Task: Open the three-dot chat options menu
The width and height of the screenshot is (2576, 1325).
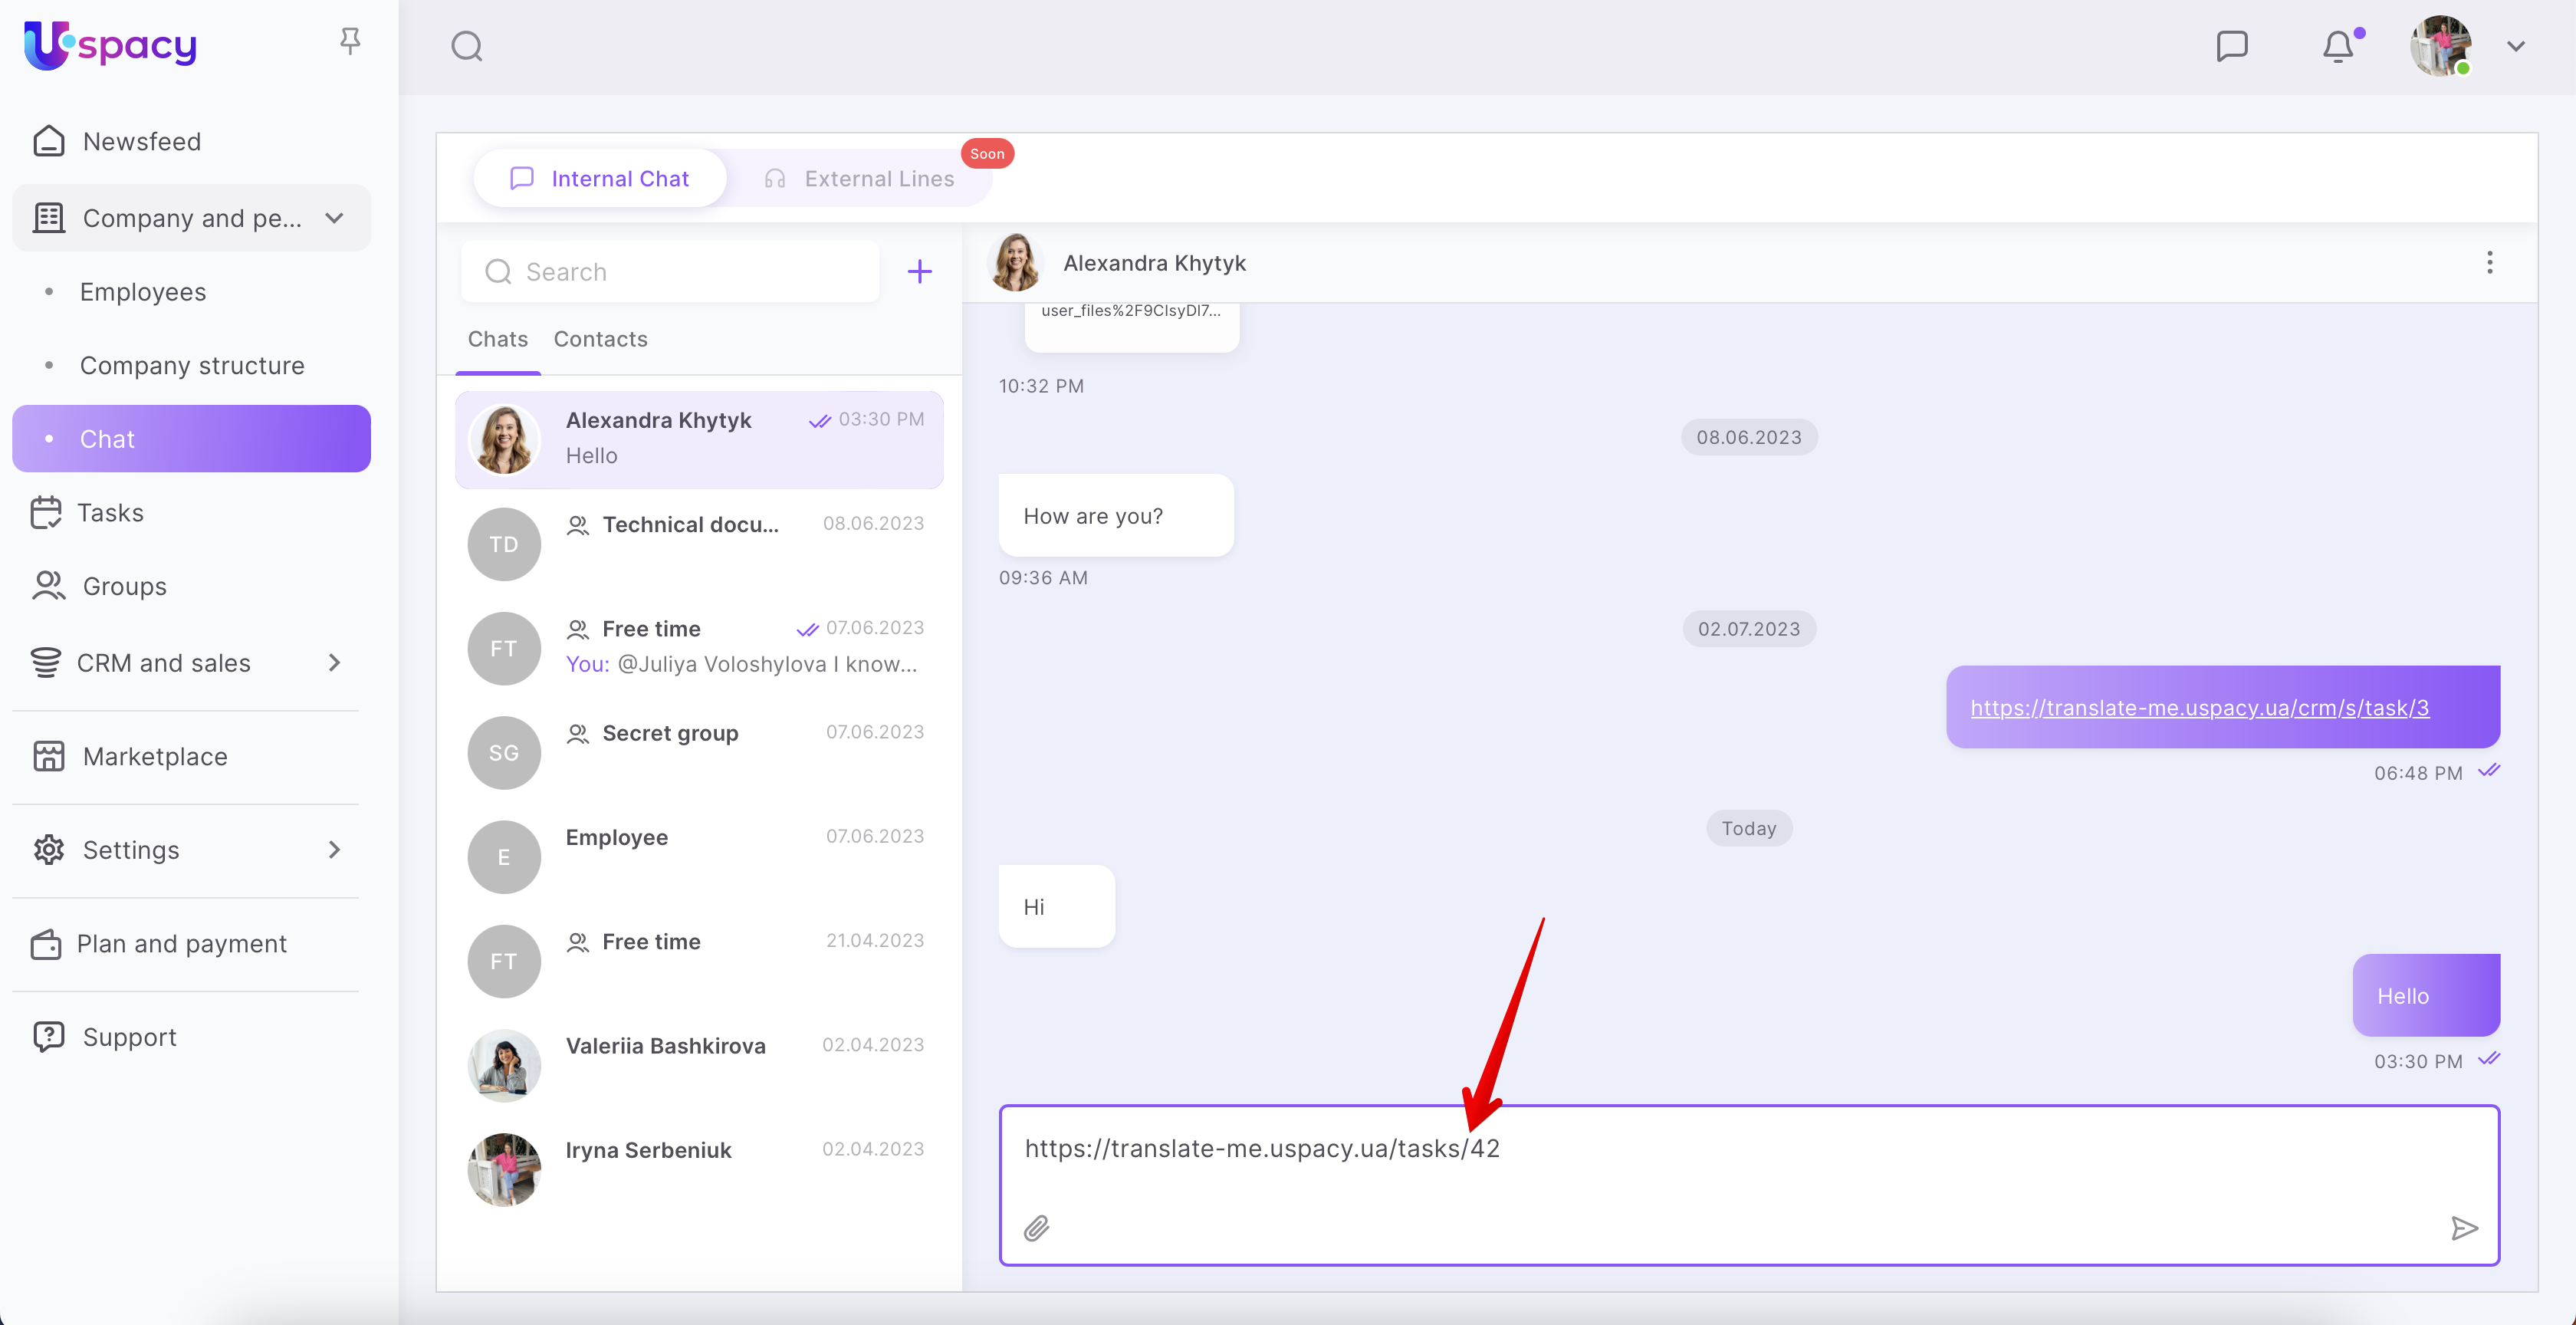Action: click(2489, 263)
